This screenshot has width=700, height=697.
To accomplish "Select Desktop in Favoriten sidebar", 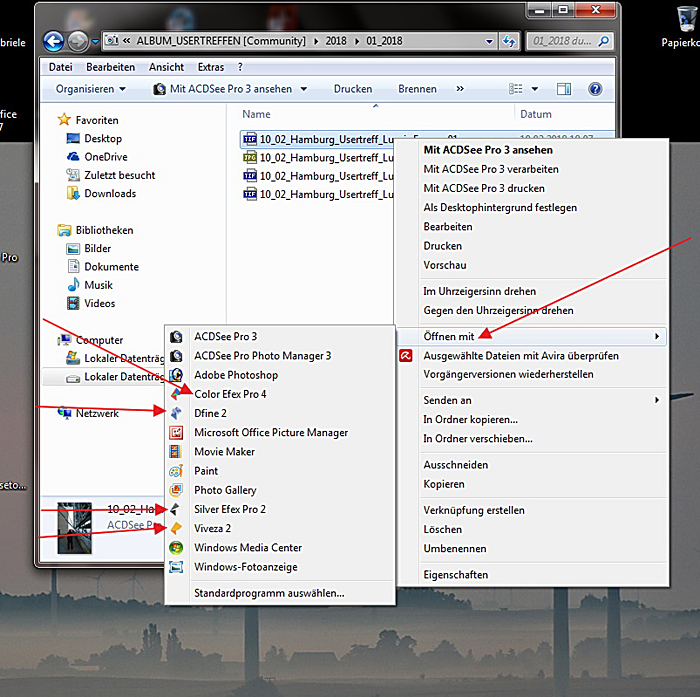I will click(103, 138).
